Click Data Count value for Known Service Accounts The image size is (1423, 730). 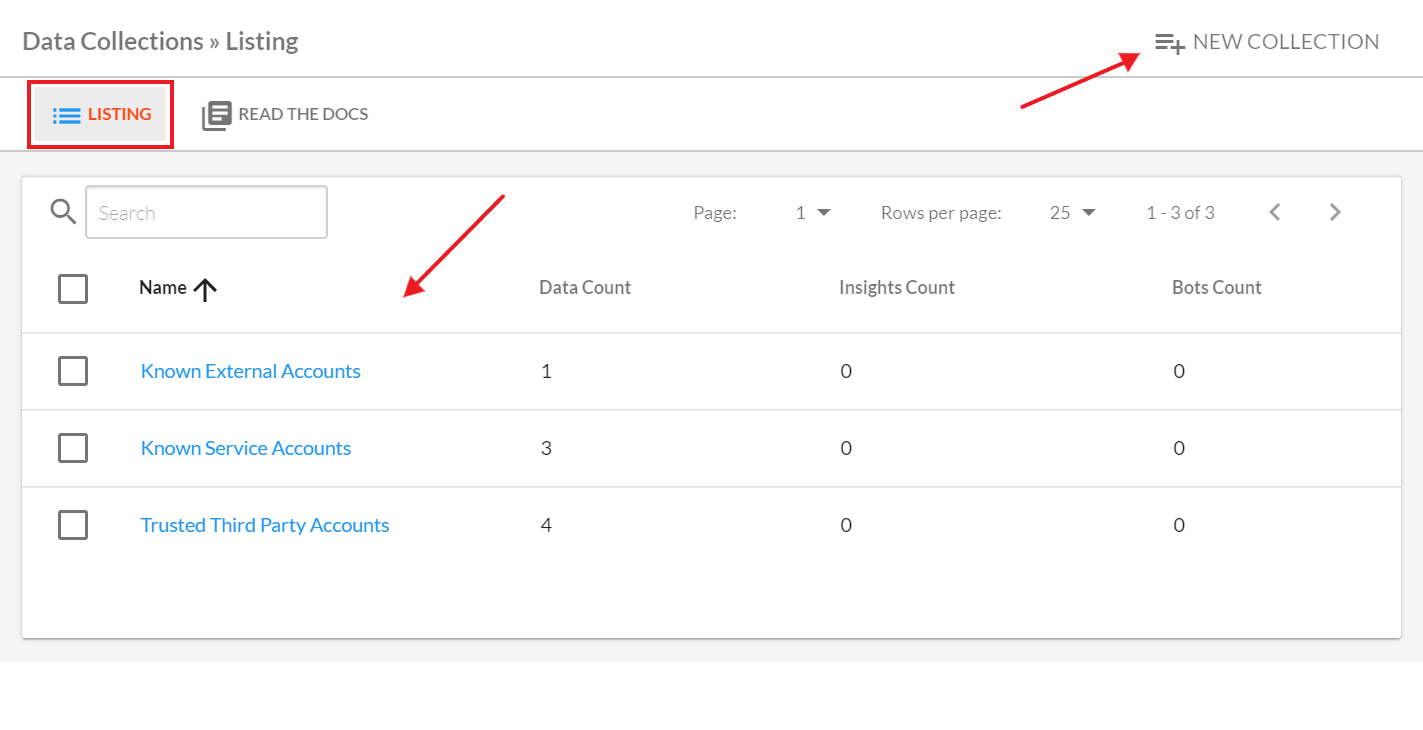tap(546, 448)
